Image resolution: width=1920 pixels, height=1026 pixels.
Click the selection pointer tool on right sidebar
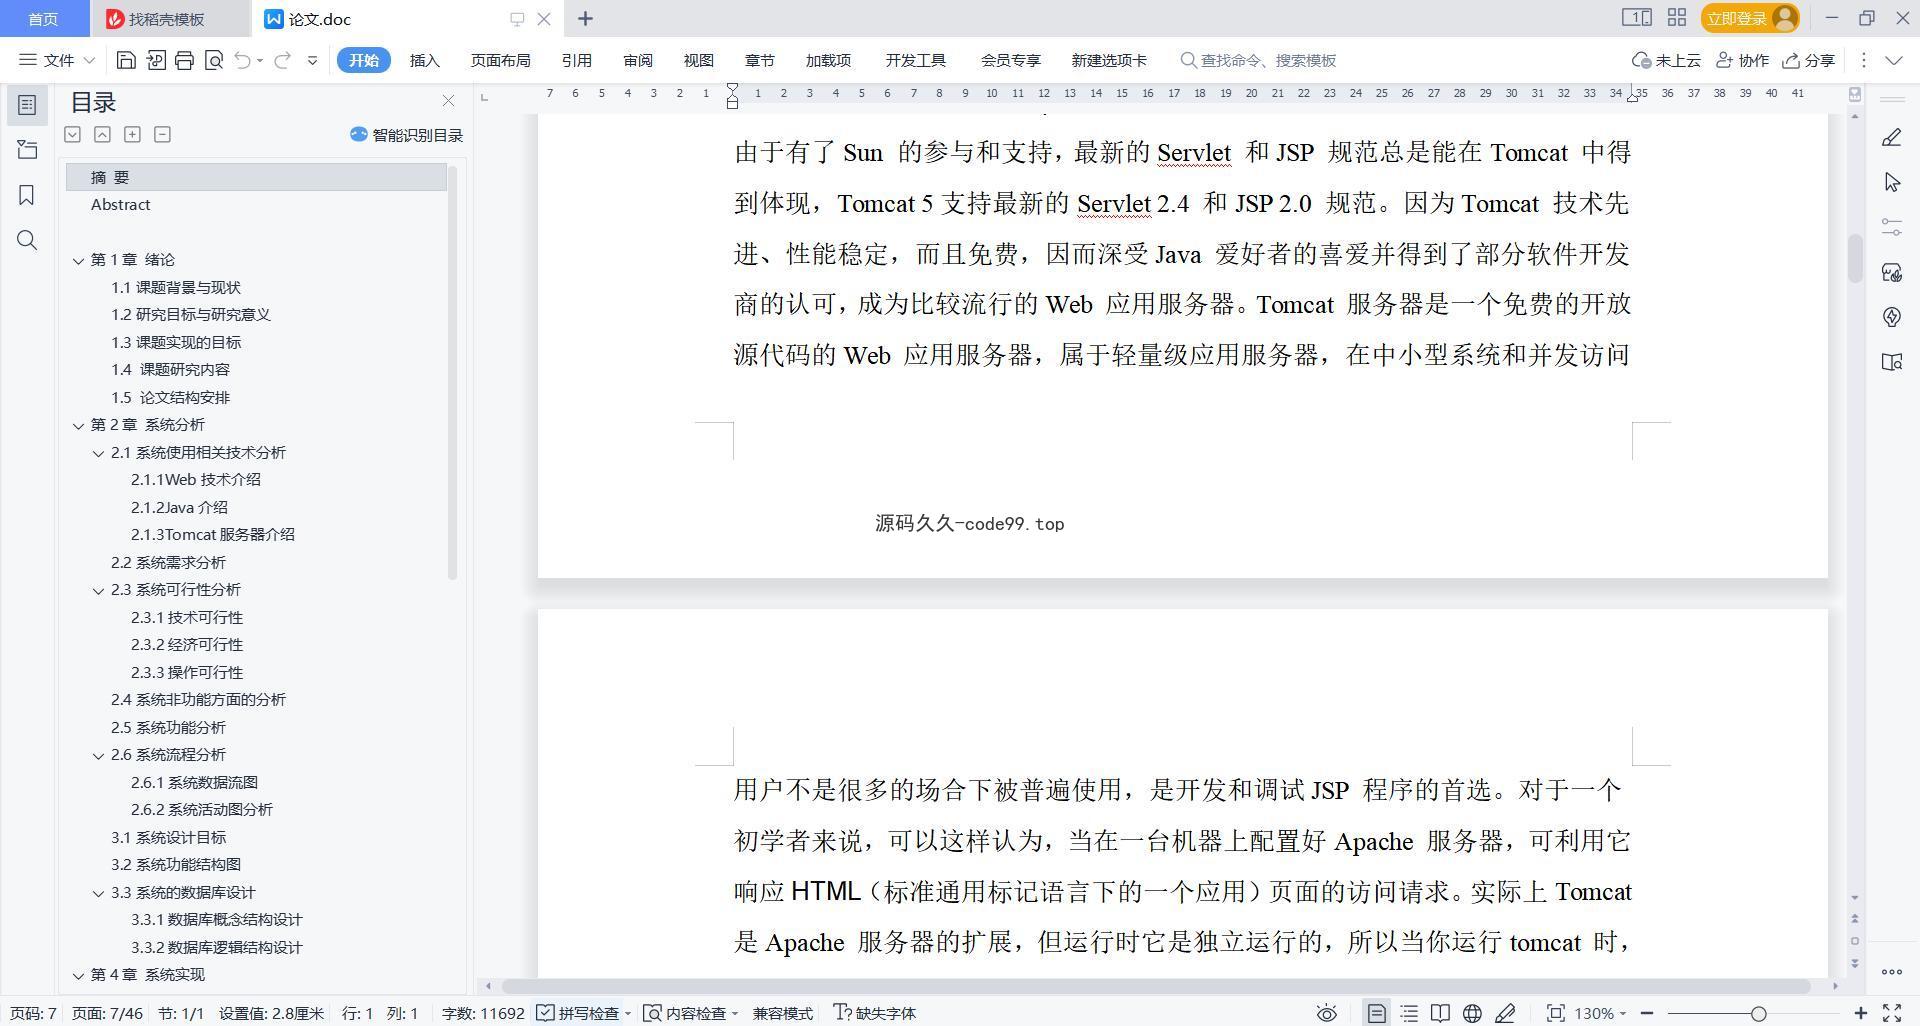coord(1891,182)
